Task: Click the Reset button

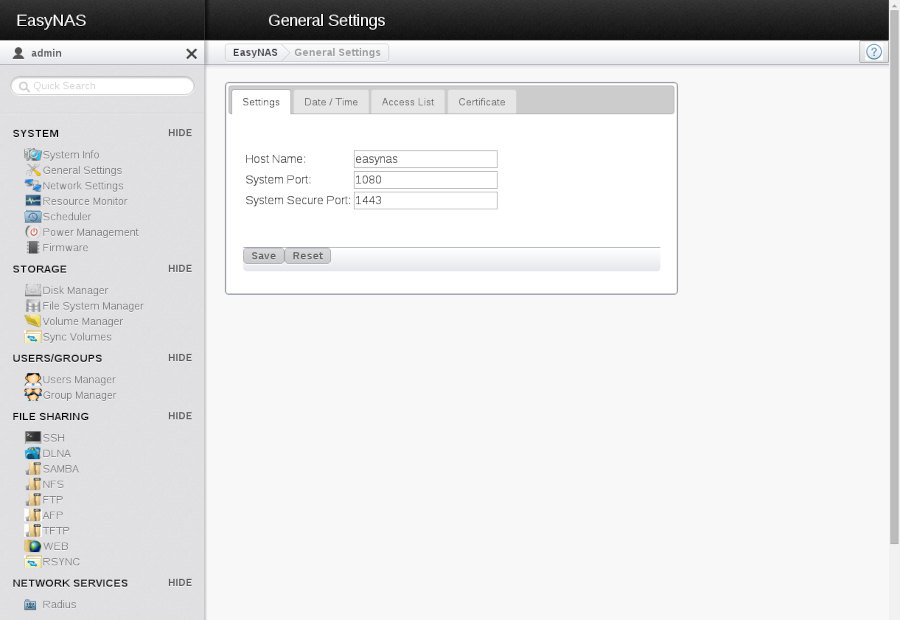Action: 308,256
